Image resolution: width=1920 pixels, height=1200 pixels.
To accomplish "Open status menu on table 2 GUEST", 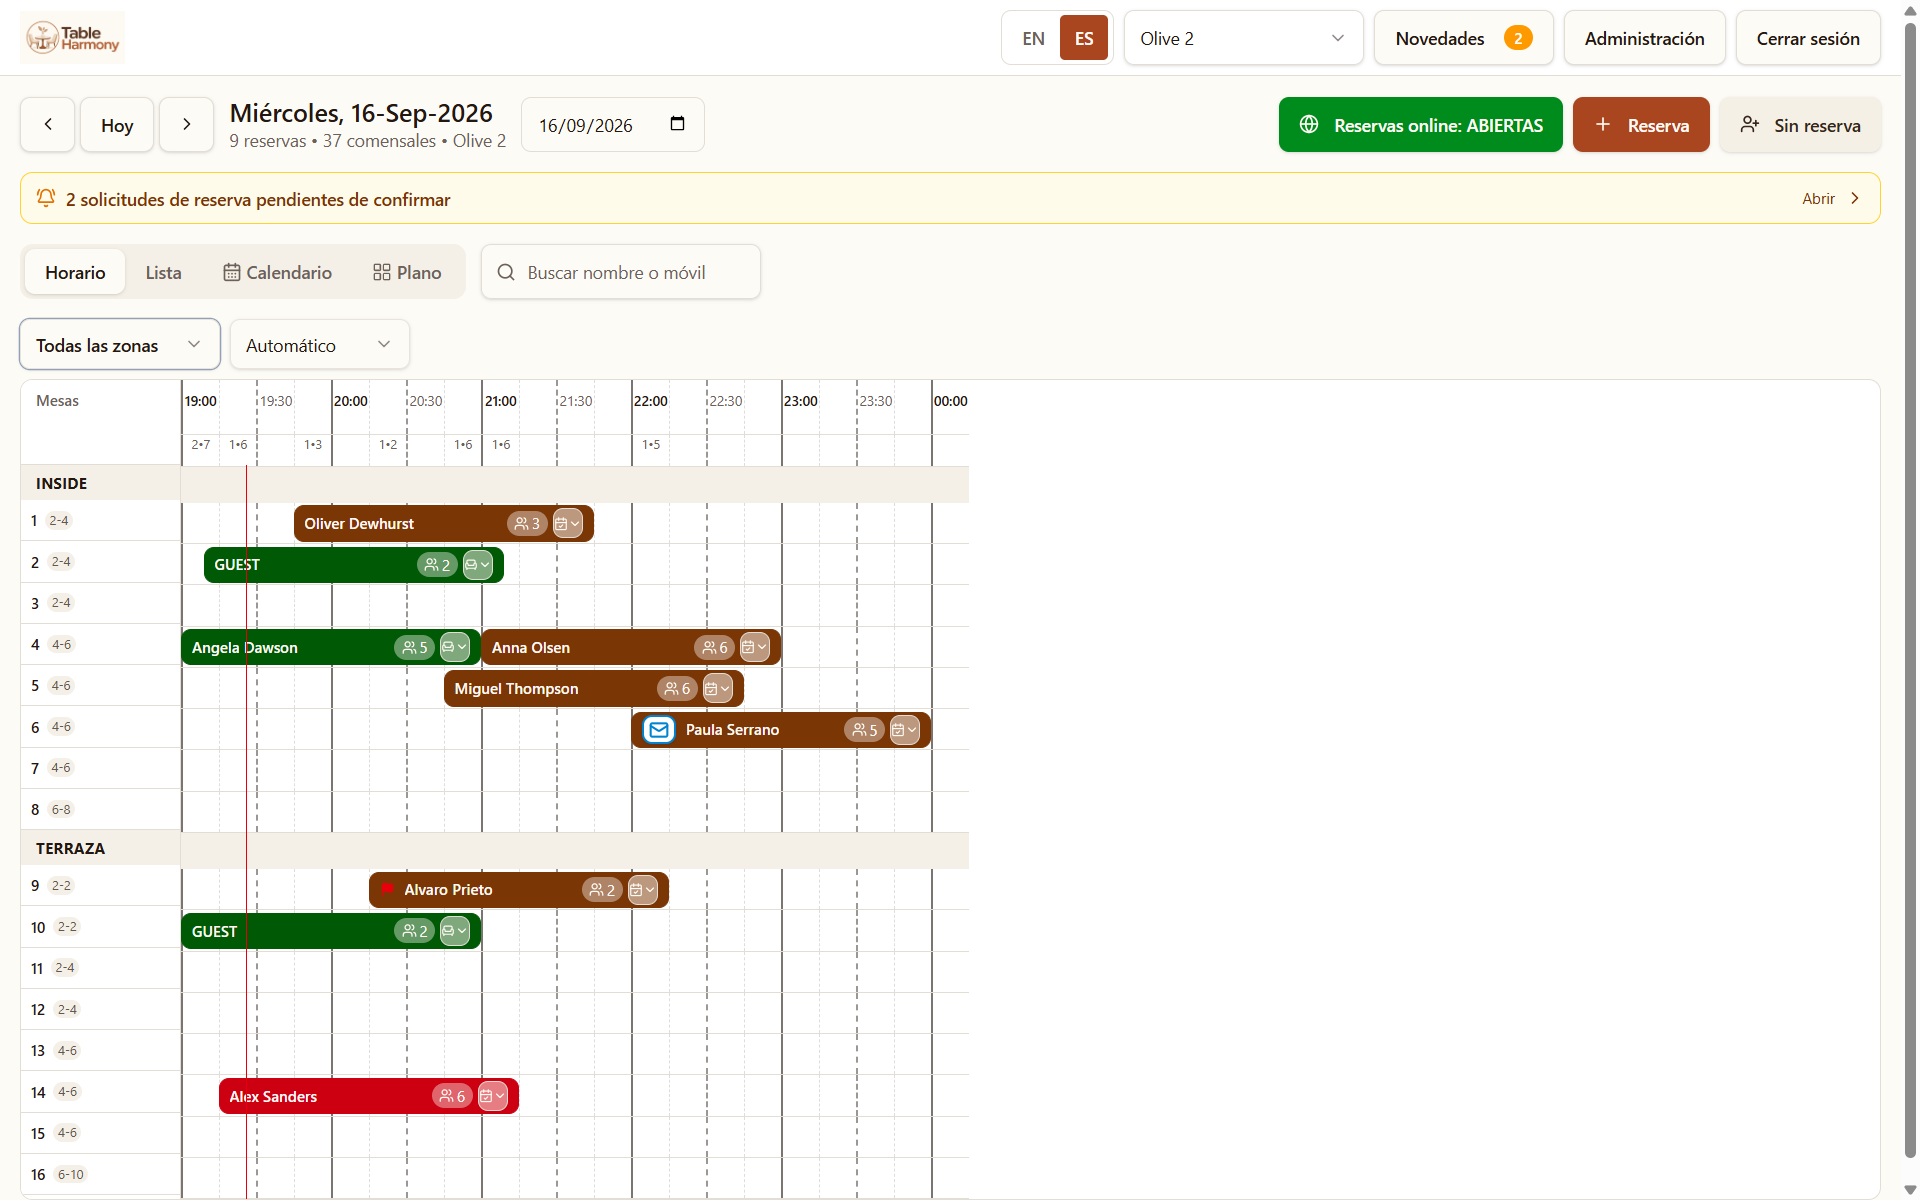I will 477,565.
